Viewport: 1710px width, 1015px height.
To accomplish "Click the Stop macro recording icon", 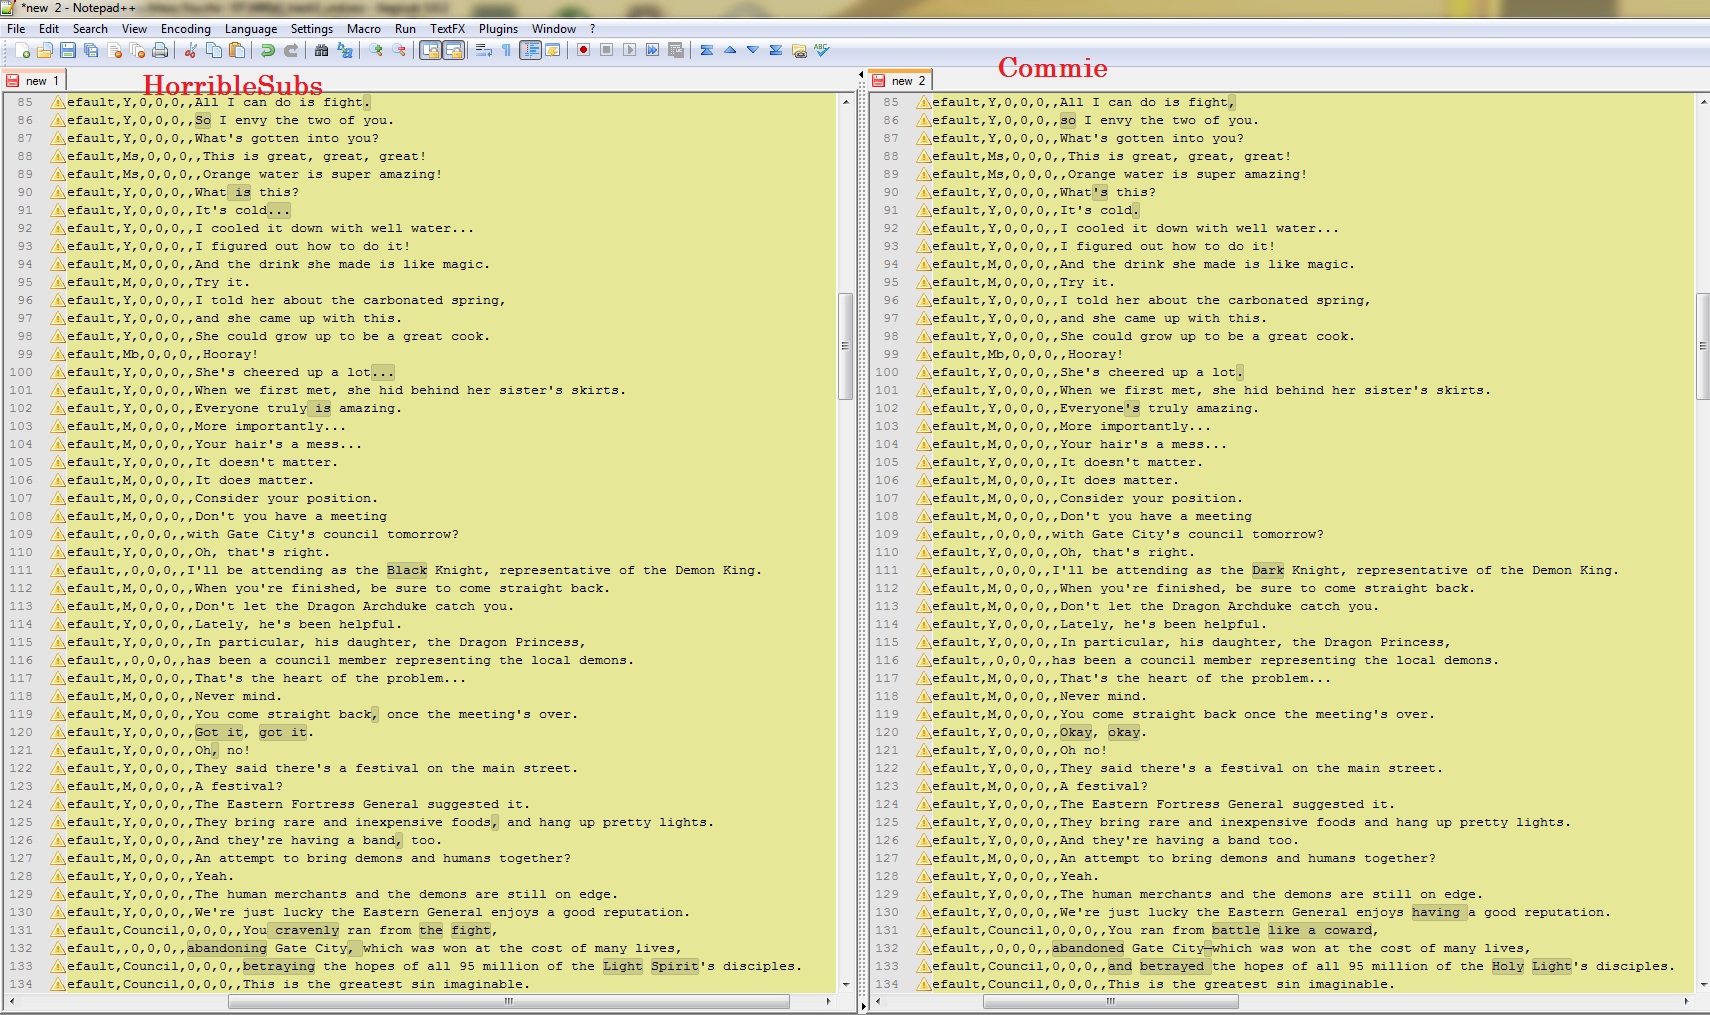I will pos(606,51).
